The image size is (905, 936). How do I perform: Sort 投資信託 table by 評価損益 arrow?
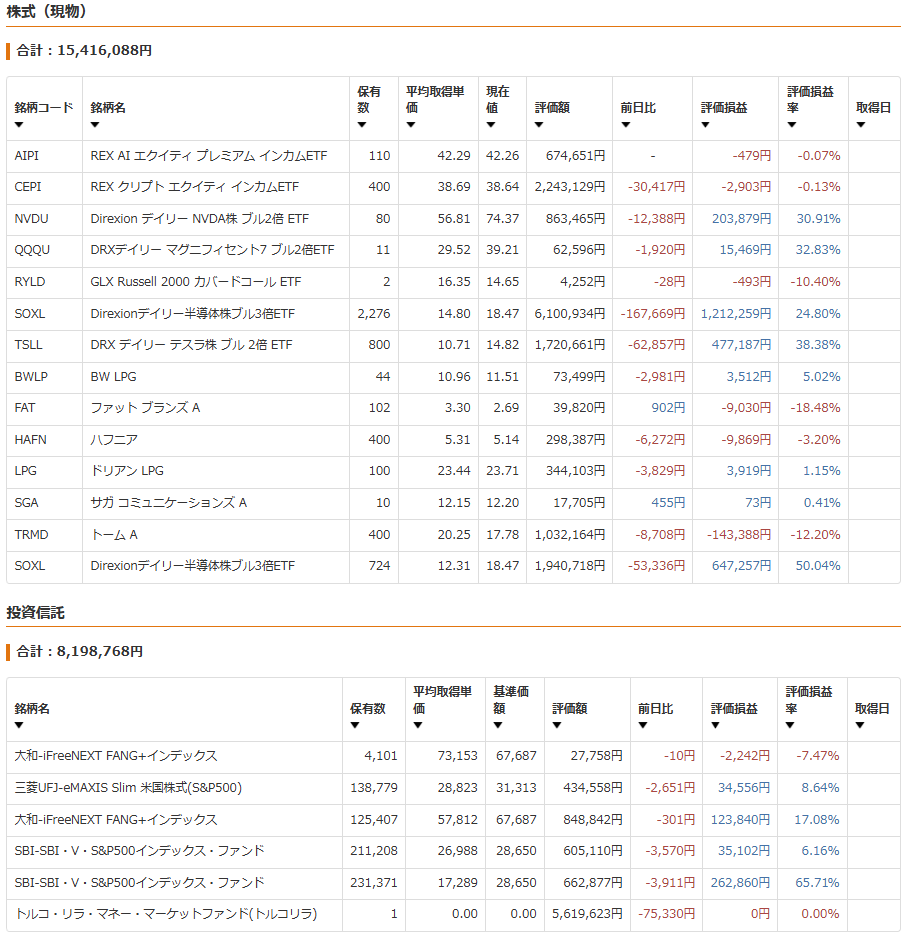click(x=715, y=725)
